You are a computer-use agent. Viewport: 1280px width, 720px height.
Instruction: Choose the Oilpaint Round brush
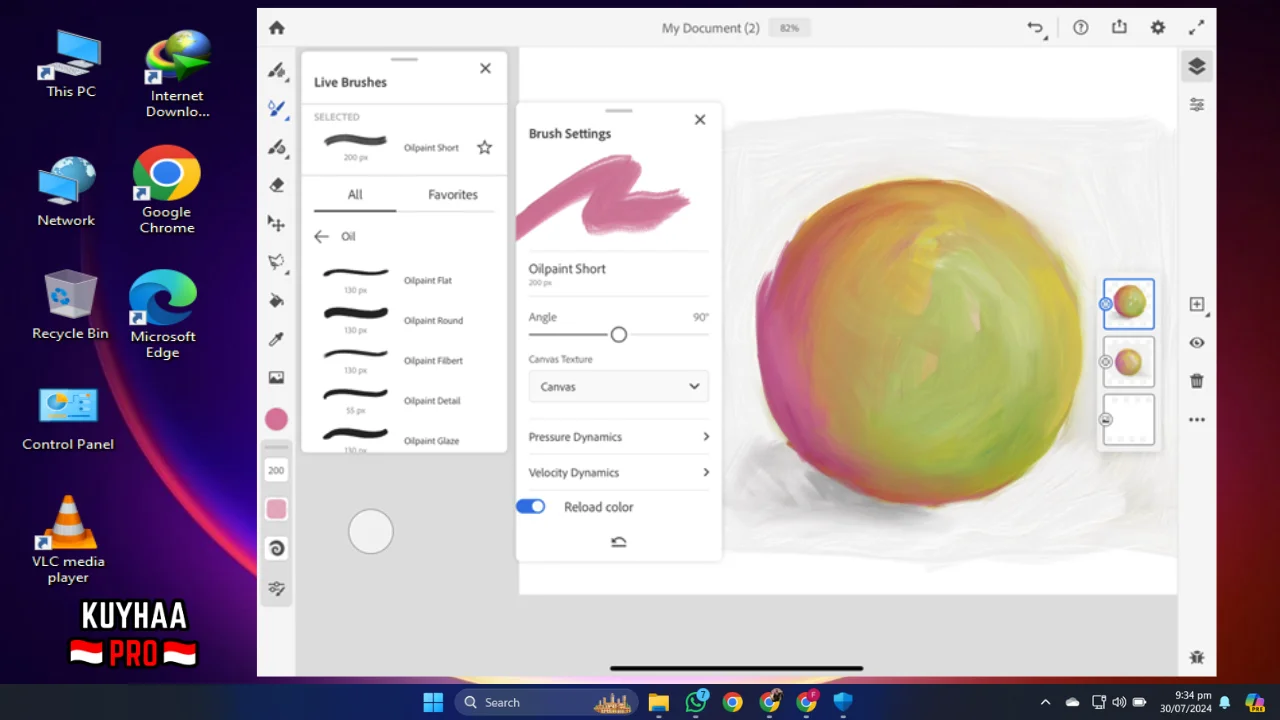pos(403,319)
